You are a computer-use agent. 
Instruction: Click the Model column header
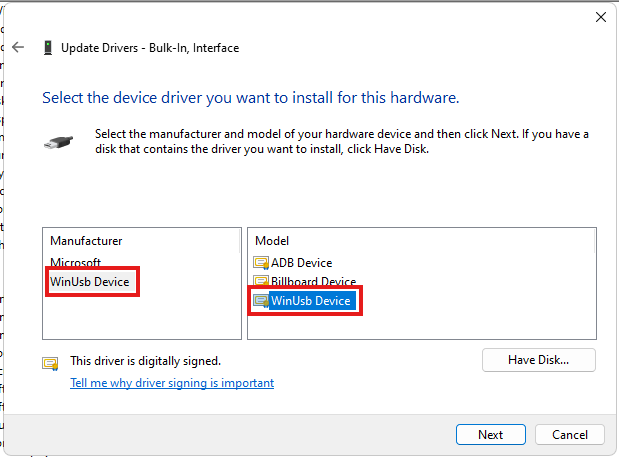[272, 241]
